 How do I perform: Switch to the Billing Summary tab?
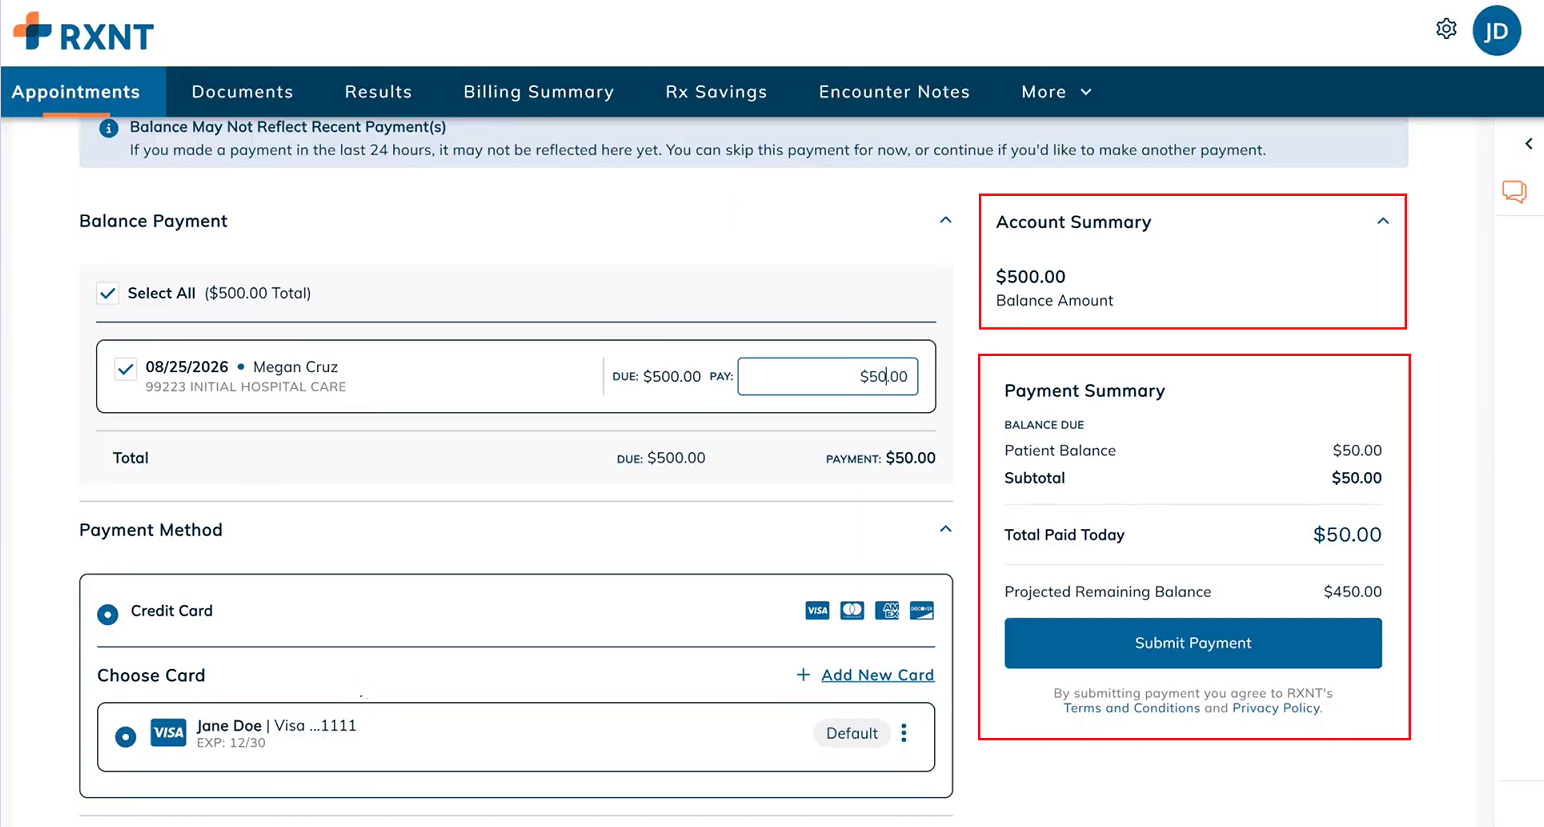[x=538, y=92]
